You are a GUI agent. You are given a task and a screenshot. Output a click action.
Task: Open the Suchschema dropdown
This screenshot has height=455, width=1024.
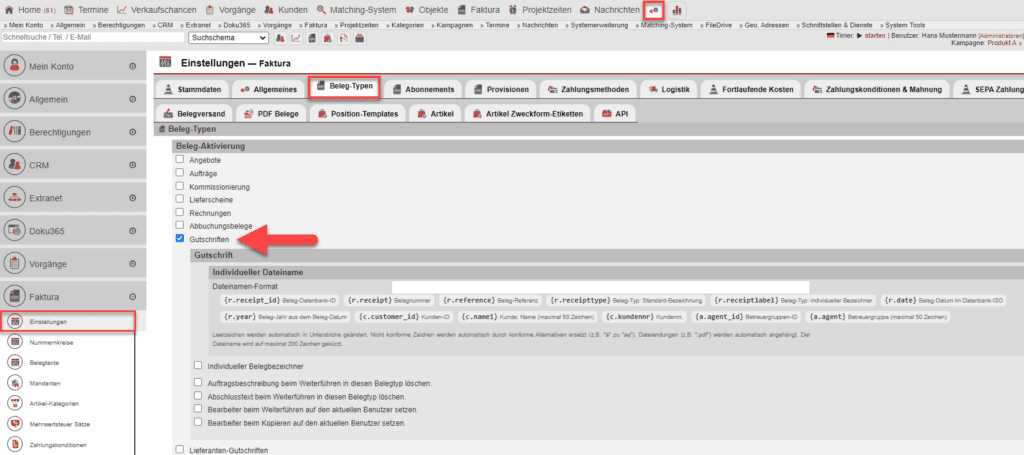(228, 38)
